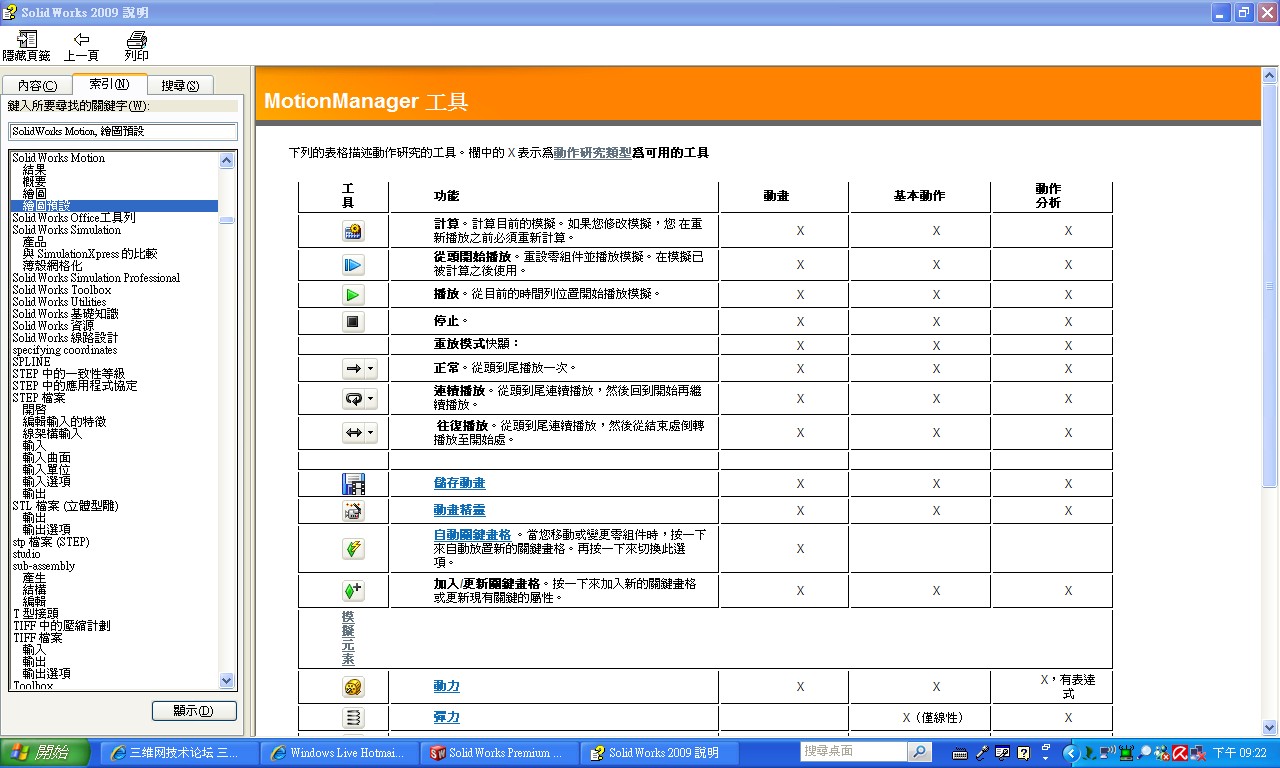Click the 加入/更新關鍵畫格 icon
The image size is (1280, 768).
pos(352,591)
